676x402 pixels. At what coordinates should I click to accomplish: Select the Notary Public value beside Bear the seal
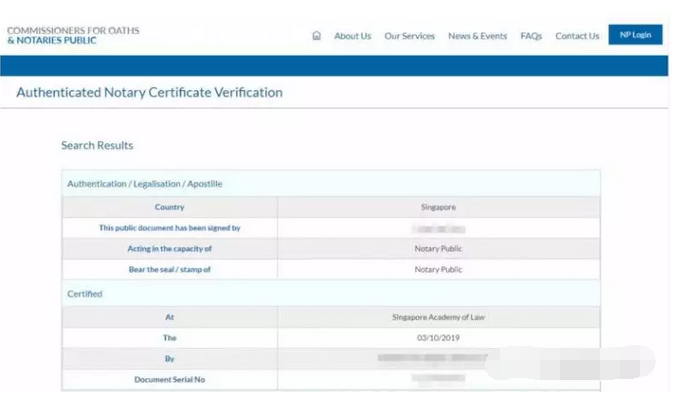pyautogui.click(x=438, y=270)
